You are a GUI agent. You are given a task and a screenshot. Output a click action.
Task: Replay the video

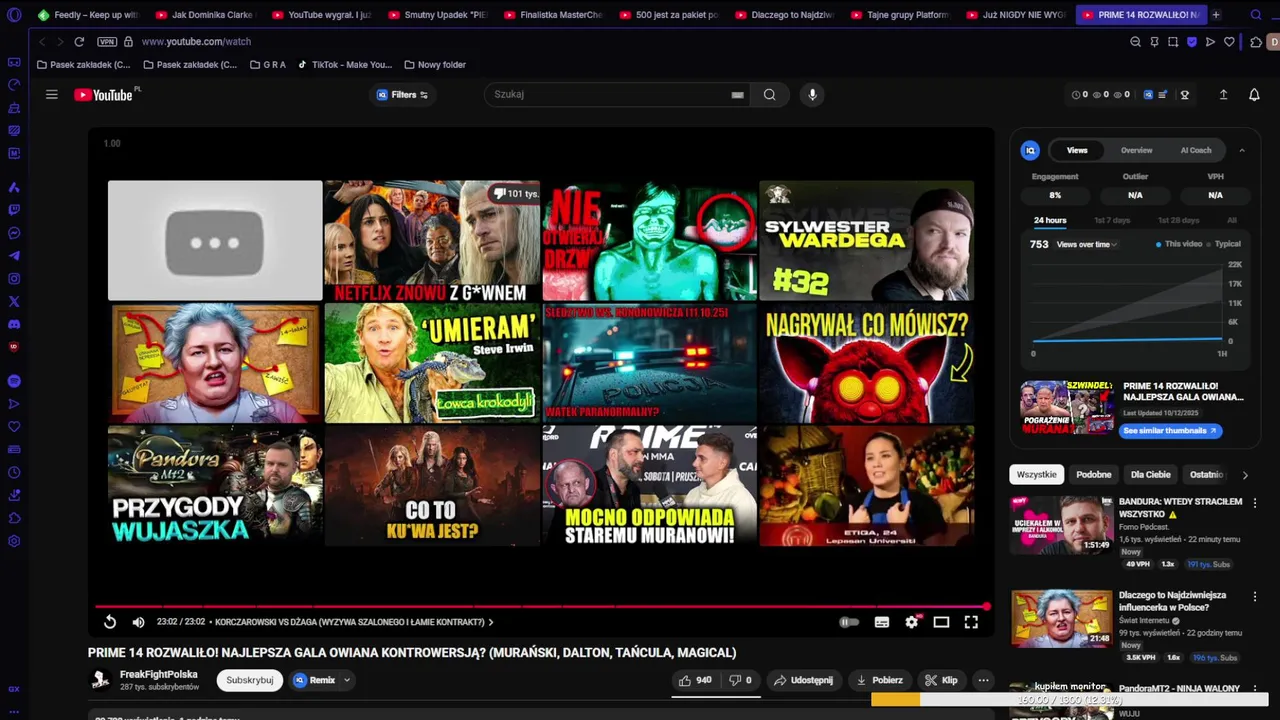click(x=110, y=622)
